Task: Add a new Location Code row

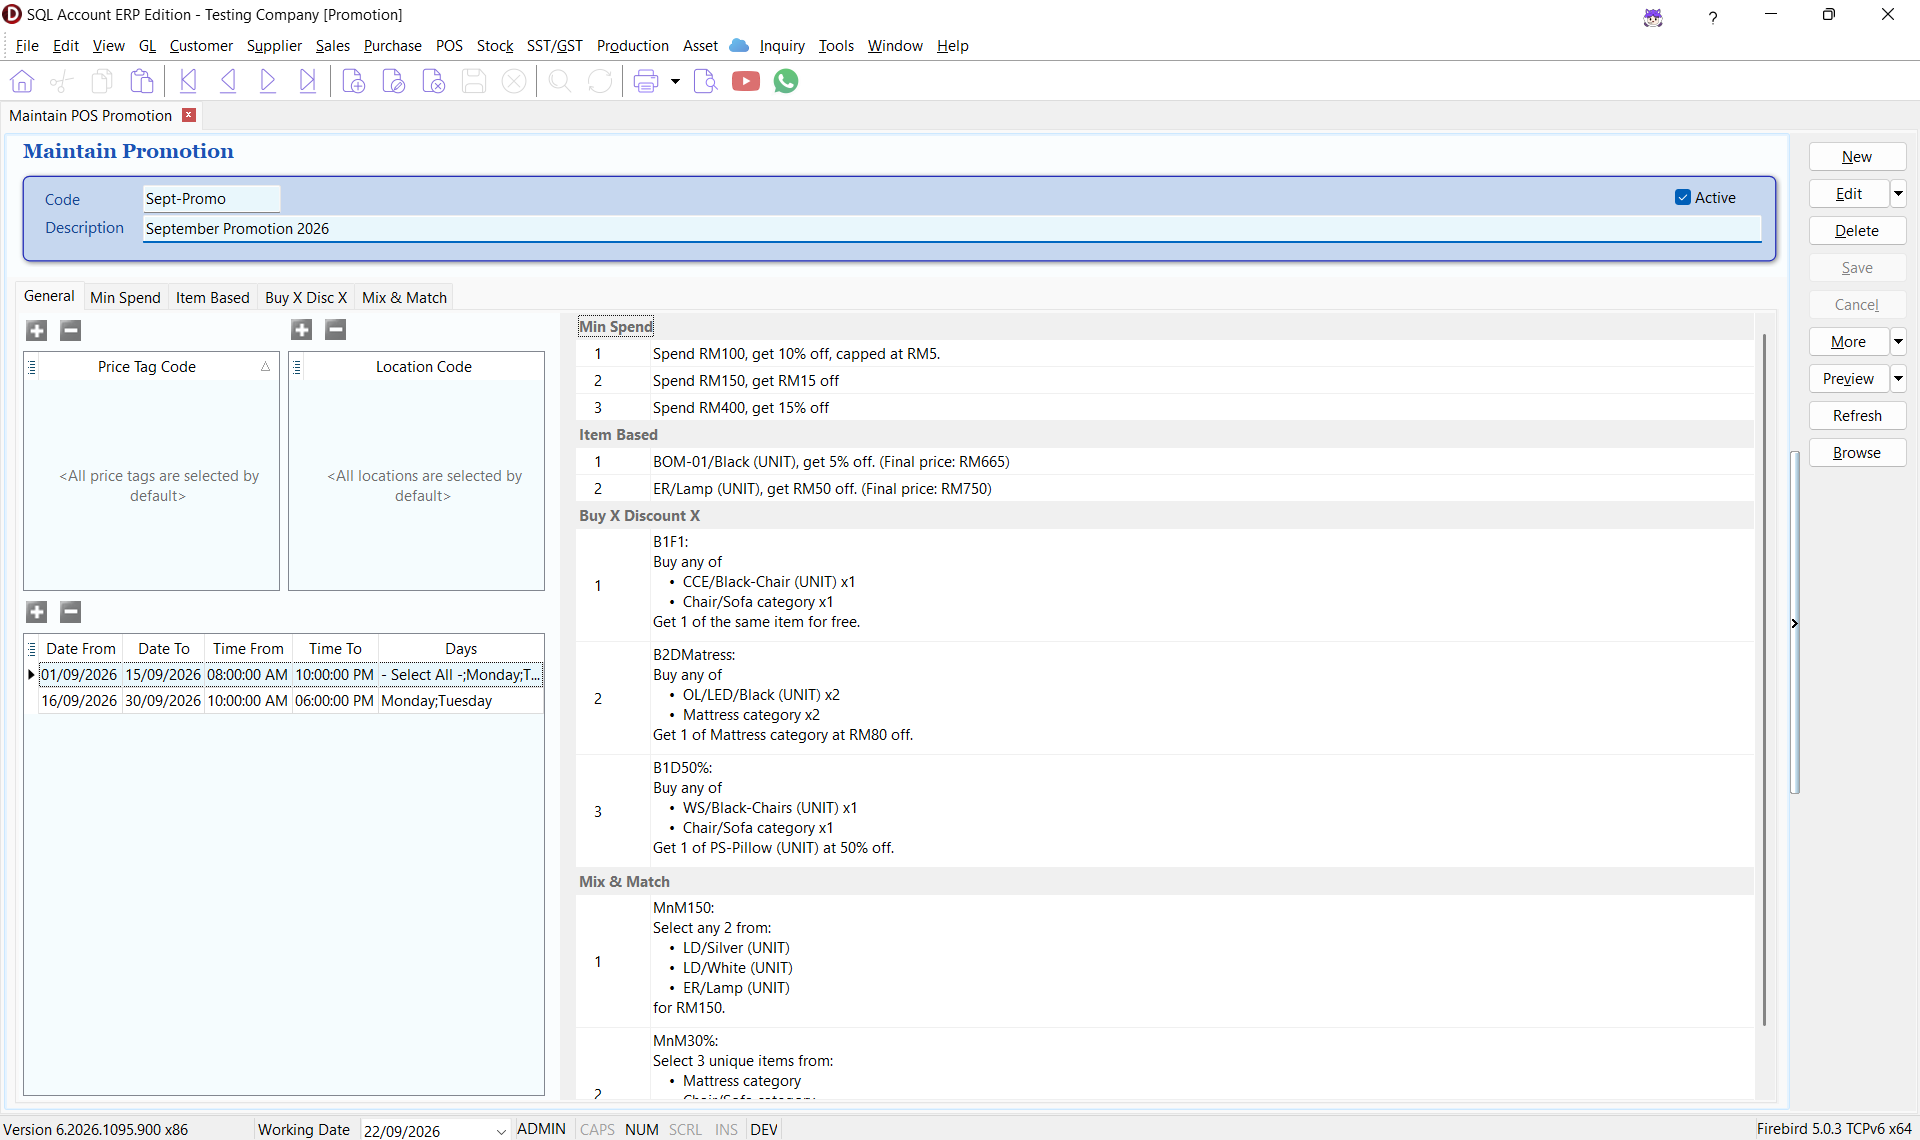Action: click(x=302, y=329)
